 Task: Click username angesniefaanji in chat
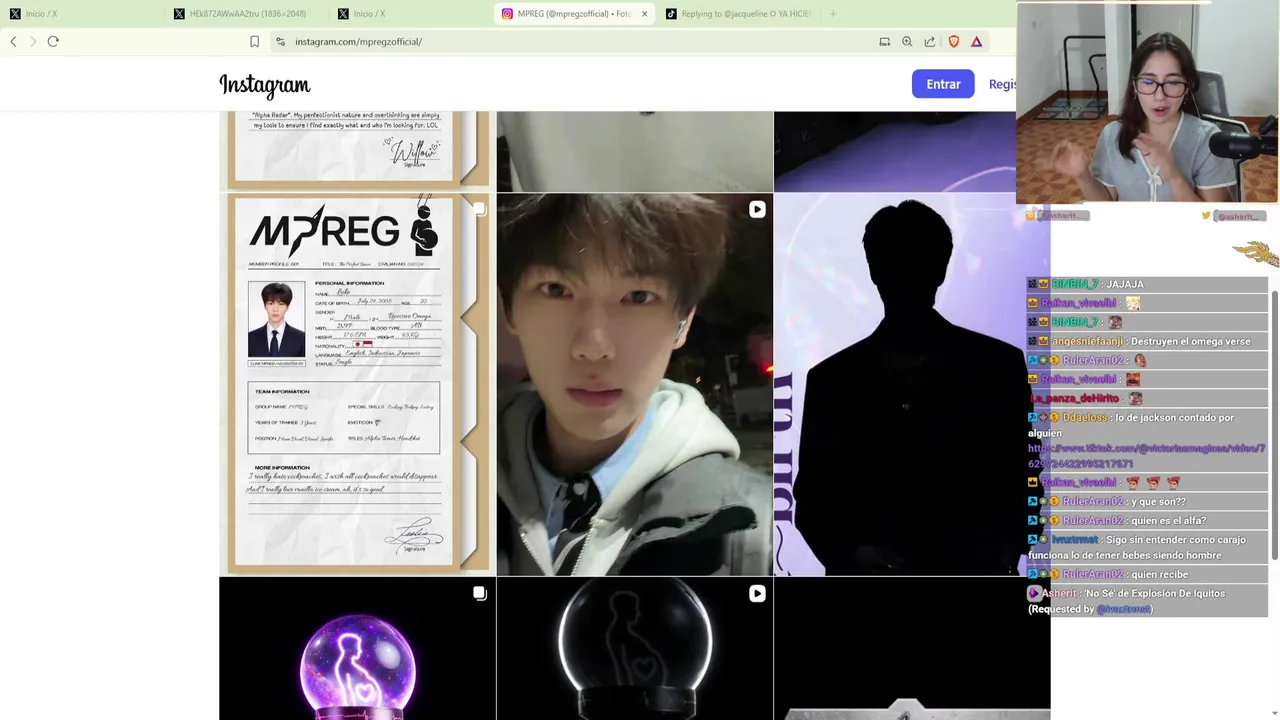[1087, 341]
